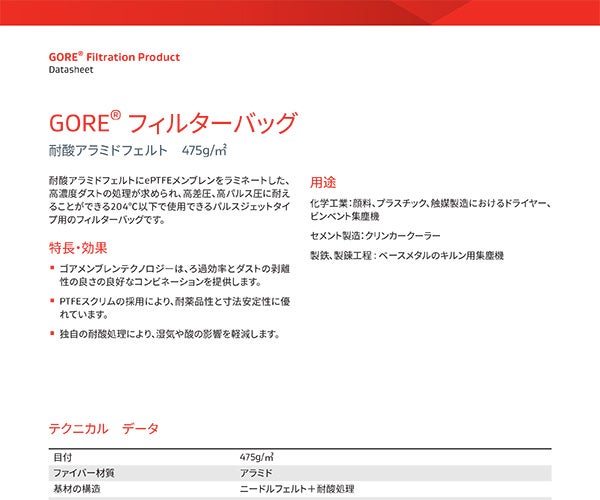
Task: Click the '目付' table row label
Action: (x=62, y=457)
